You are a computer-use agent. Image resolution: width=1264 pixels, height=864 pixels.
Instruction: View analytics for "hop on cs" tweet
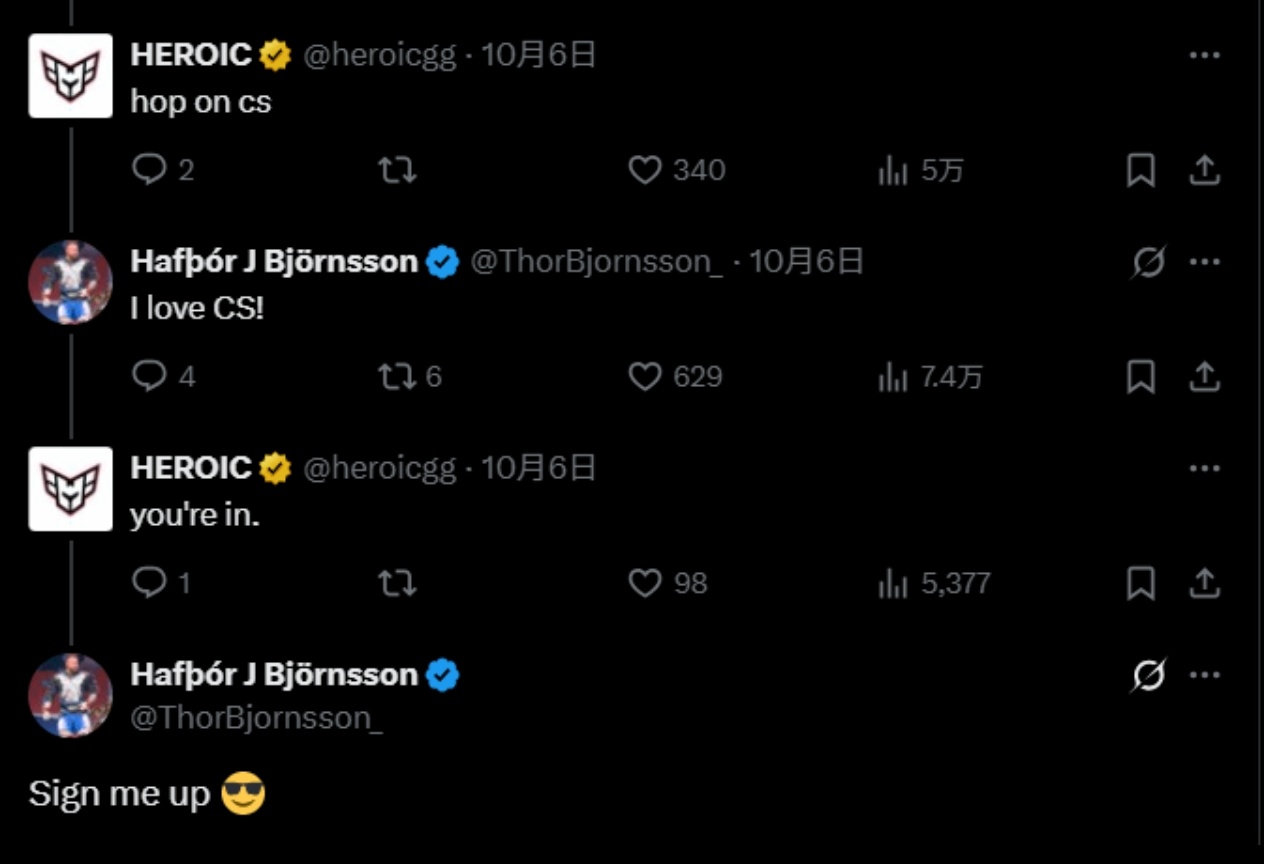891,172
